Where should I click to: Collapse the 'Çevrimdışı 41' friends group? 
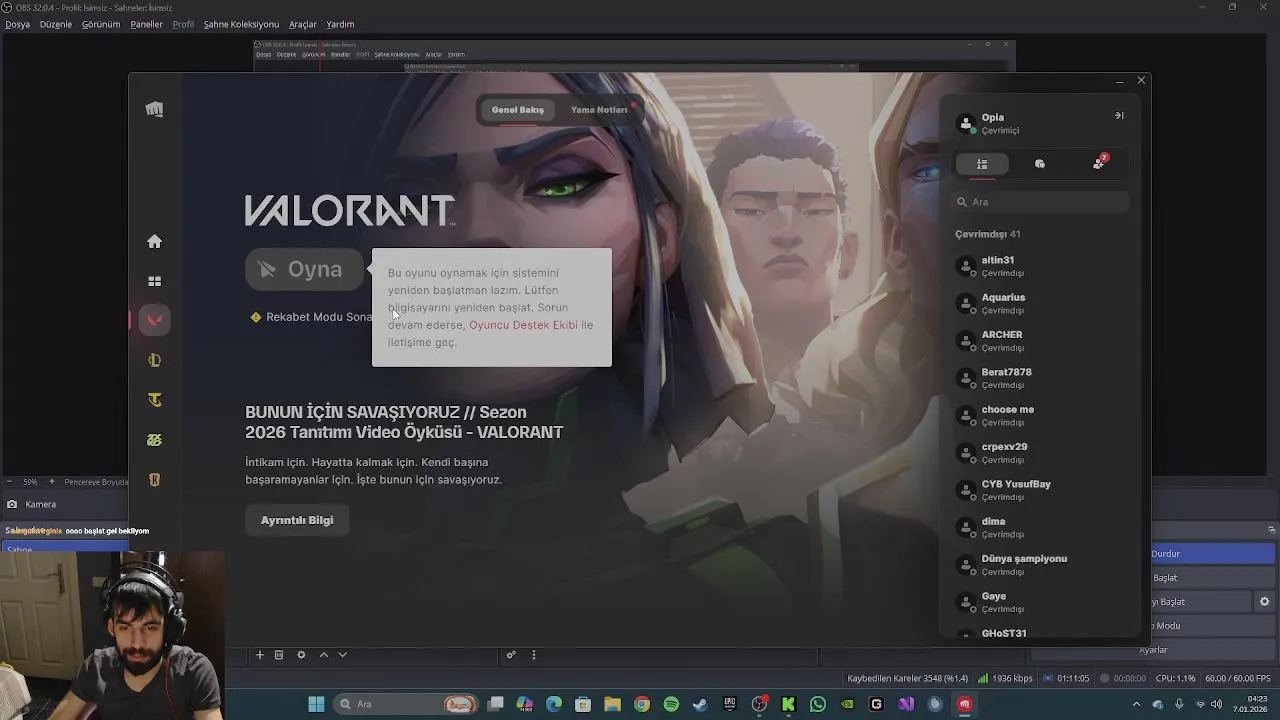click(x=987, y=234)
